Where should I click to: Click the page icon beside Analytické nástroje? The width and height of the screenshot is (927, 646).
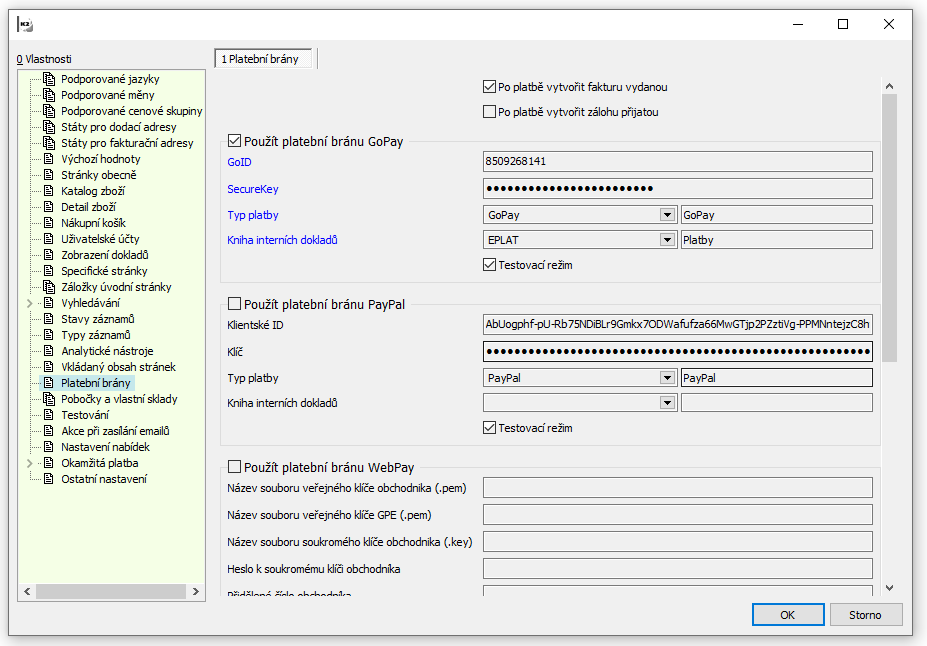pos(49,350)
